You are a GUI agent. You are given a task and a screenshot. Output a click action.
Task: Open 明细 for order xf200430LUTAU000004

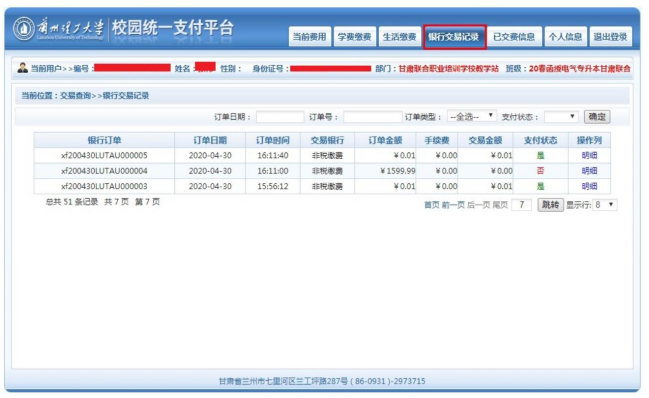point(589,171)
